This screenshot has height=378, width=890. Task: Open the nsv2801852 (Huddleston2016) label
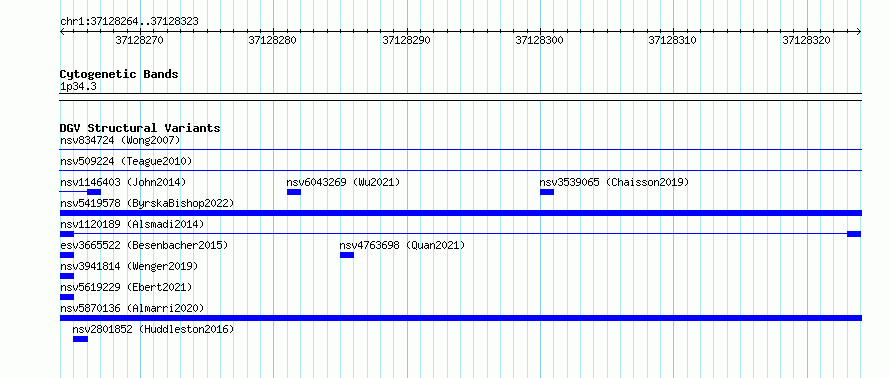pos(153,329)
